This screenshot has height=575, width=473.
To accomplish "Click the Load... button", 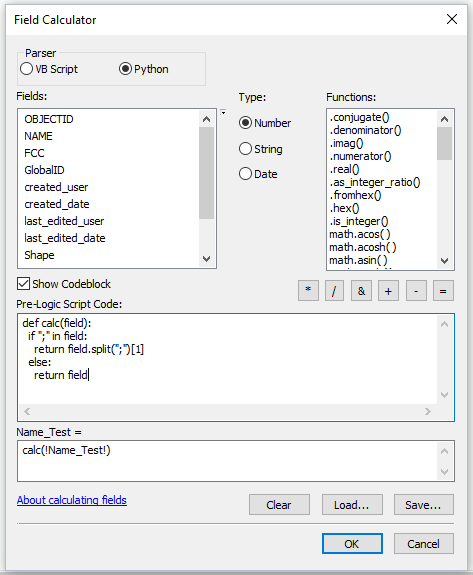I will (x=352, y=505).
